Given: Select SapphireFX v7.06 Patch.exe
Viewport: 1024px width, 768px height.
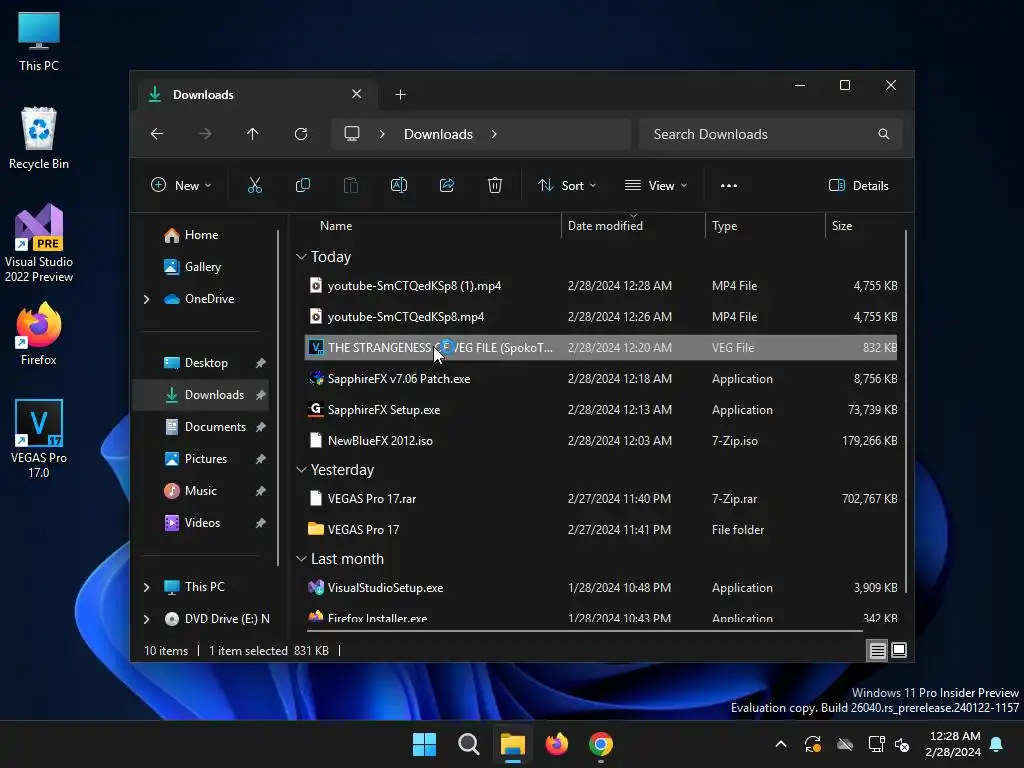Looking at the screenshot, I should (601, 379).
